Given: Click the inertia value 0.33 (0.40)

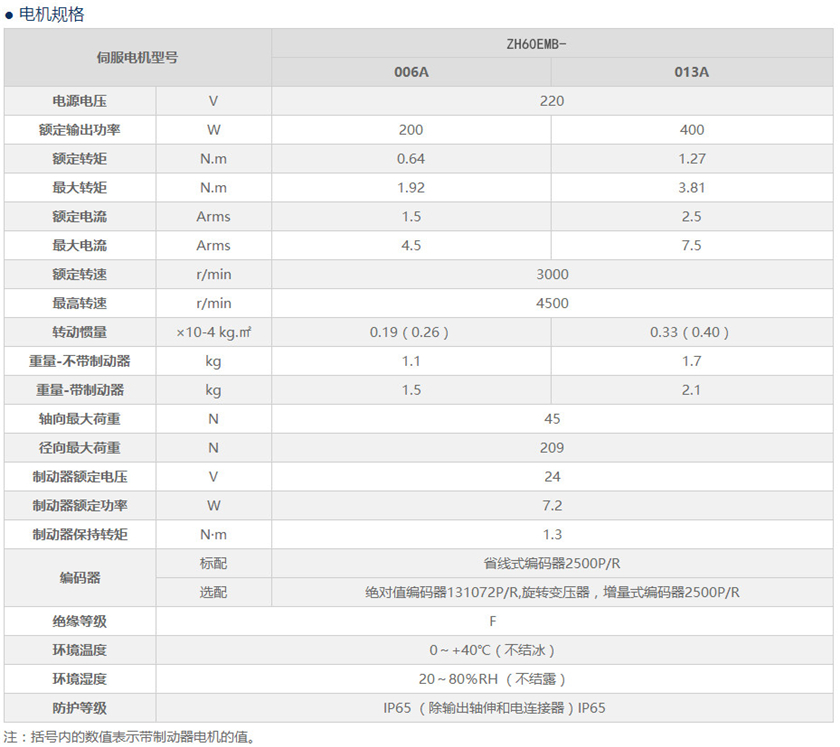Looking at the screenshot, I should (691, 332).
